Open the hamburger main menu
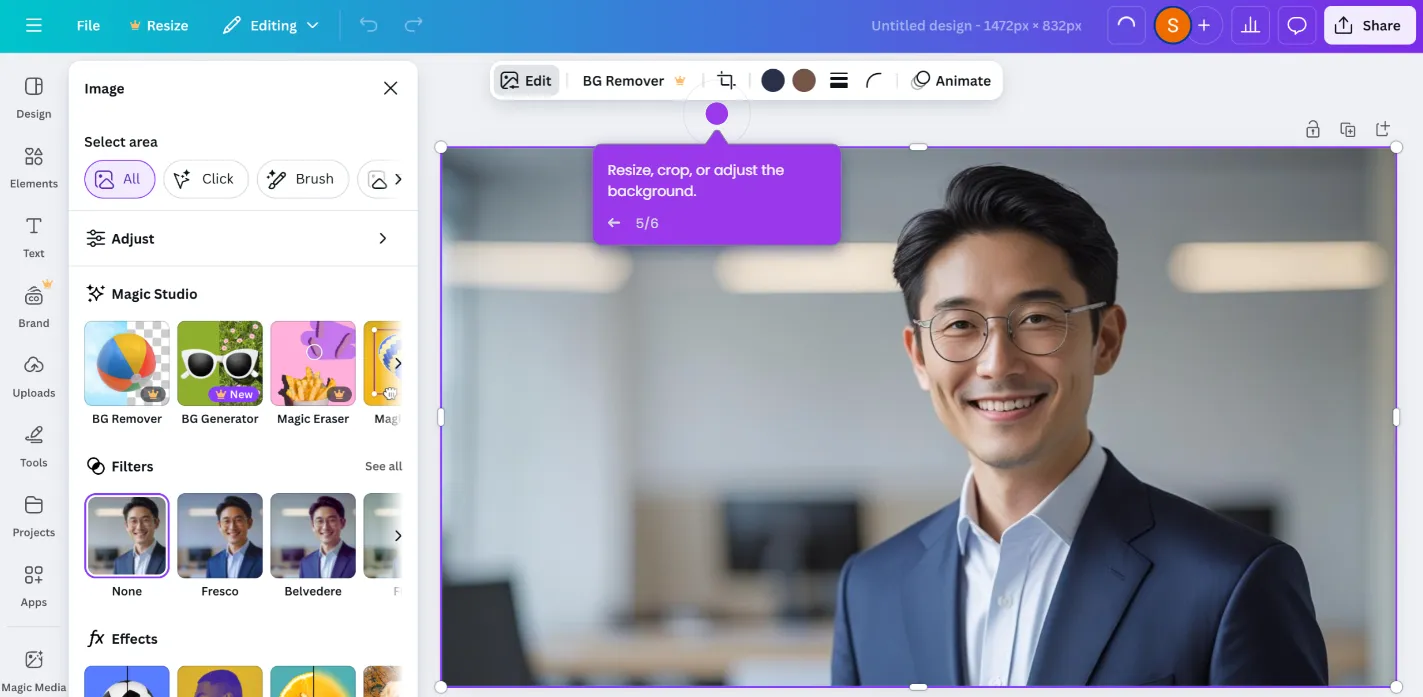Viewport: 1423px width, 697px height. coord(34,26)
